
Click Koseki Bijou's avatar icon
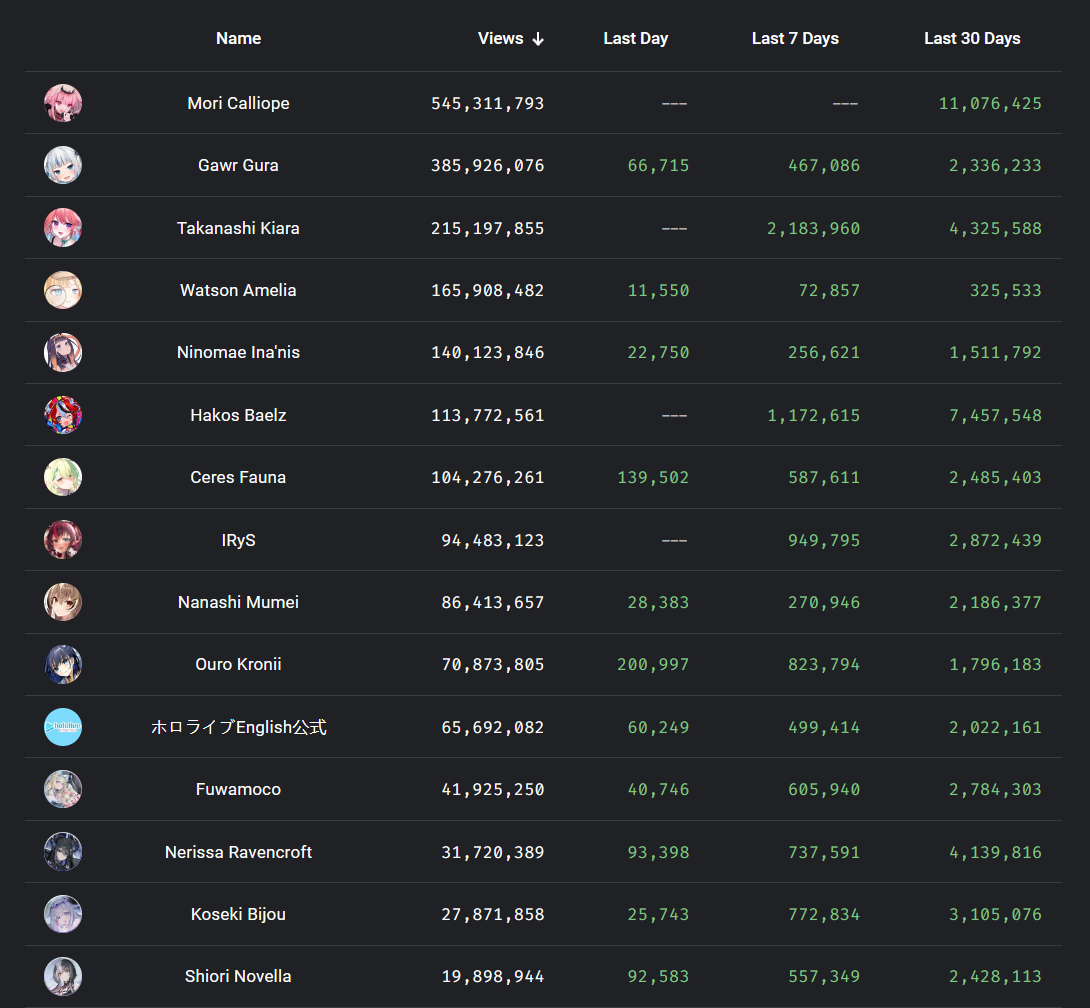(63, 913)
